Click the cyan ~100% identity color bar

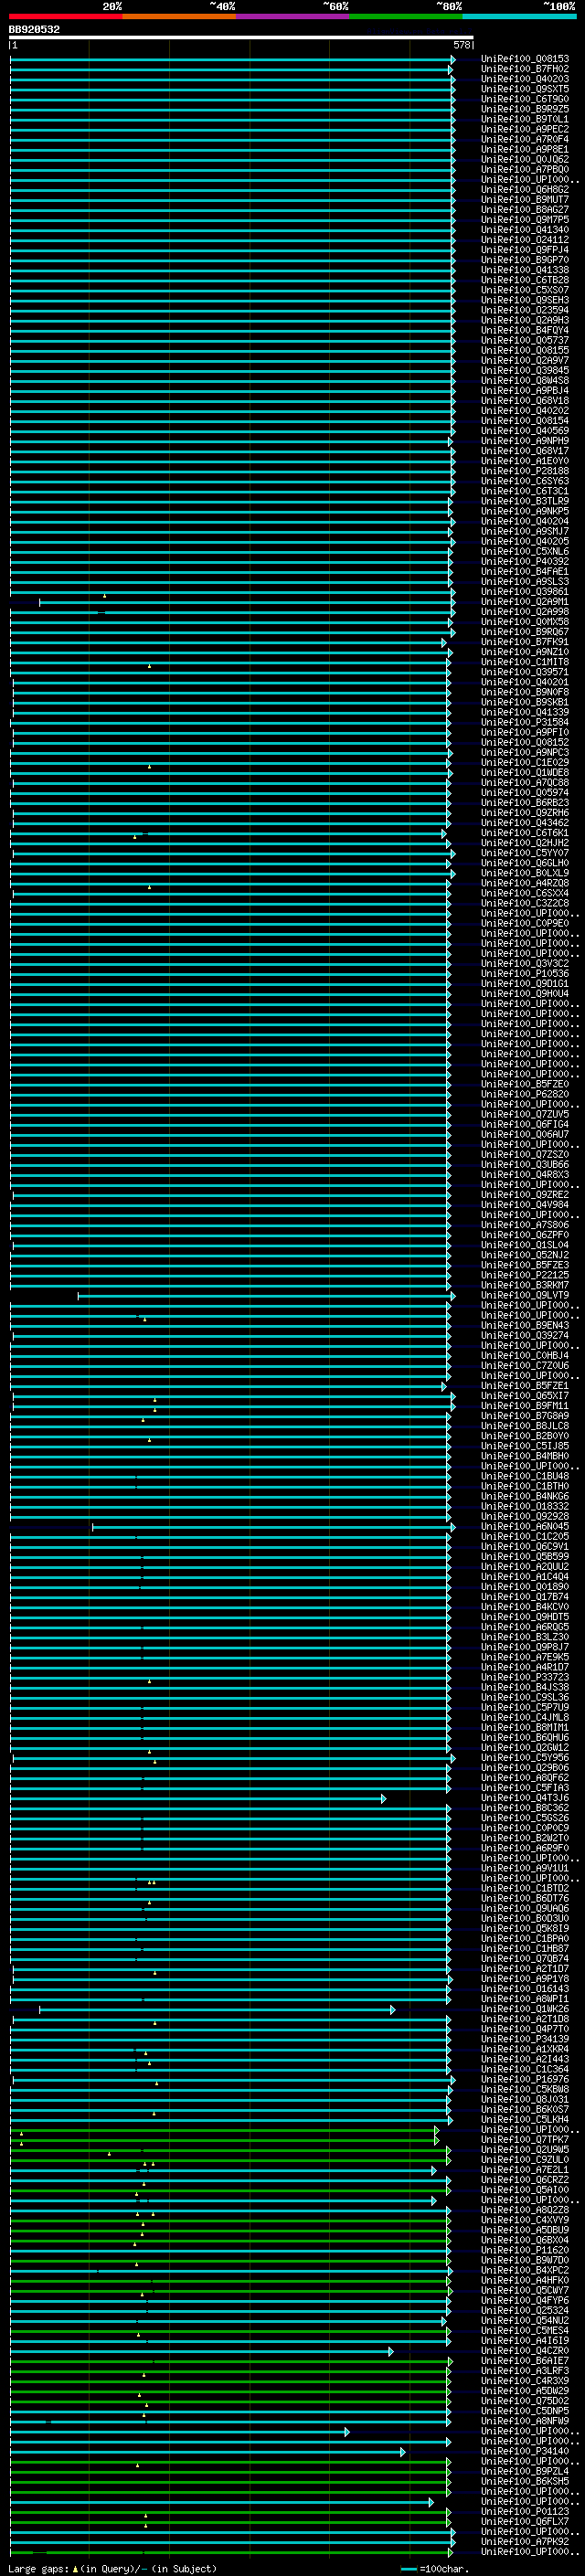click(x=519, y=16)
